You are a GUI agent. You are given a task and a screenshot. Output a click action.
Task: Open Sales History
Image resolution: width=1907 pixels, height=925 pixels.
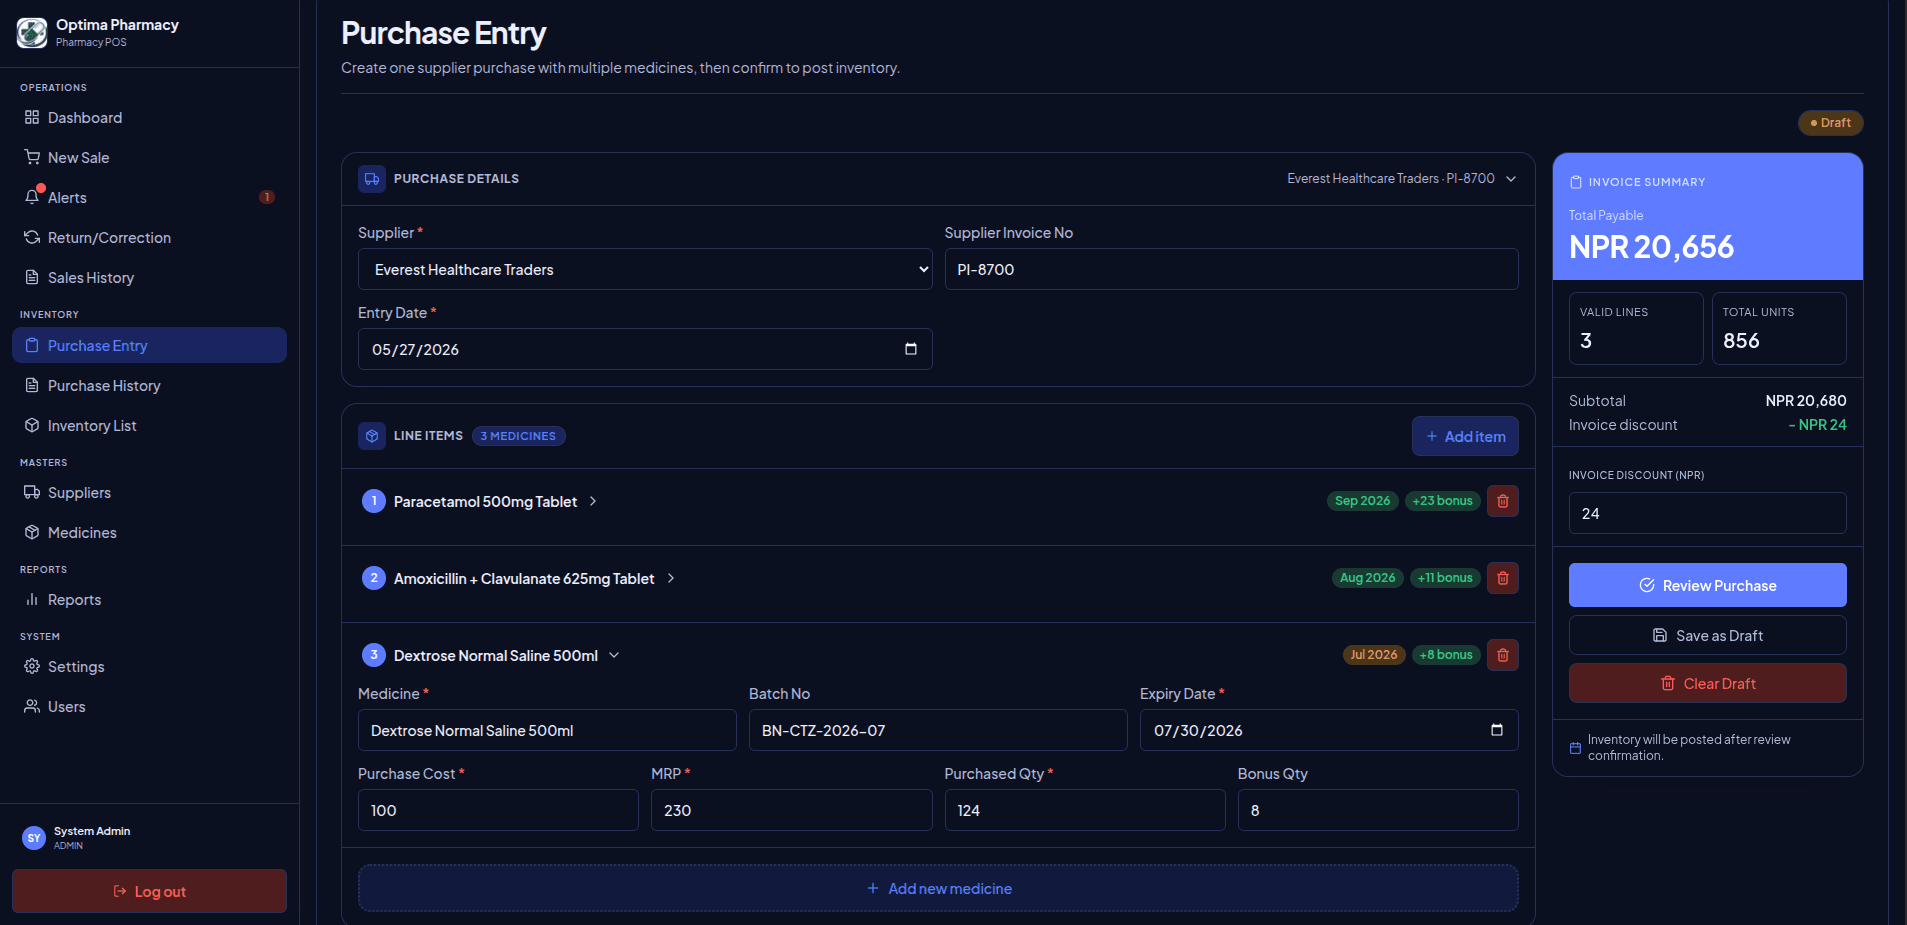[149, 278]
